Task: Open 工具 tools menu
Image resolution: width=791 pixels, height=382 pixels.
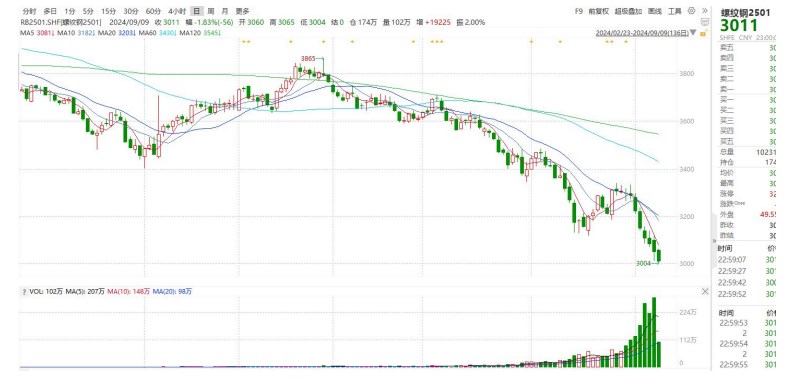Action: click(x=675, y=11)
